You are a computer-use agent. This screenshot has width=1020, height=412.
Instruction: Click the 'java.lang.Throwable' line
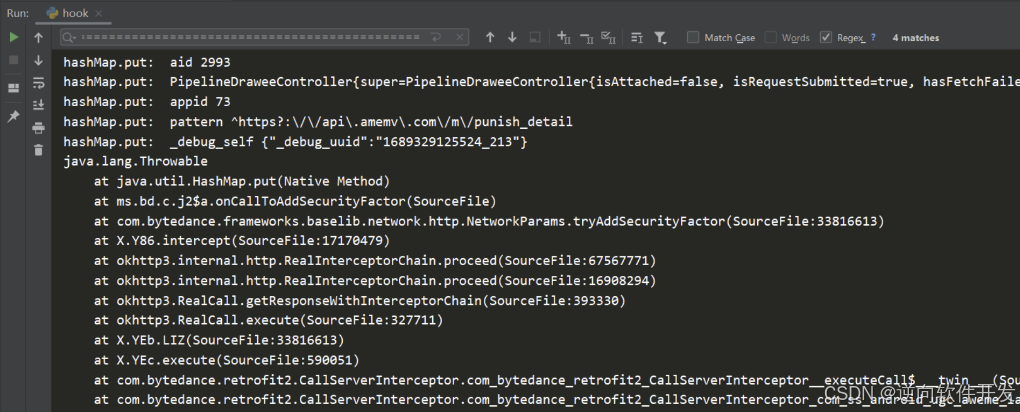(135, 161)
